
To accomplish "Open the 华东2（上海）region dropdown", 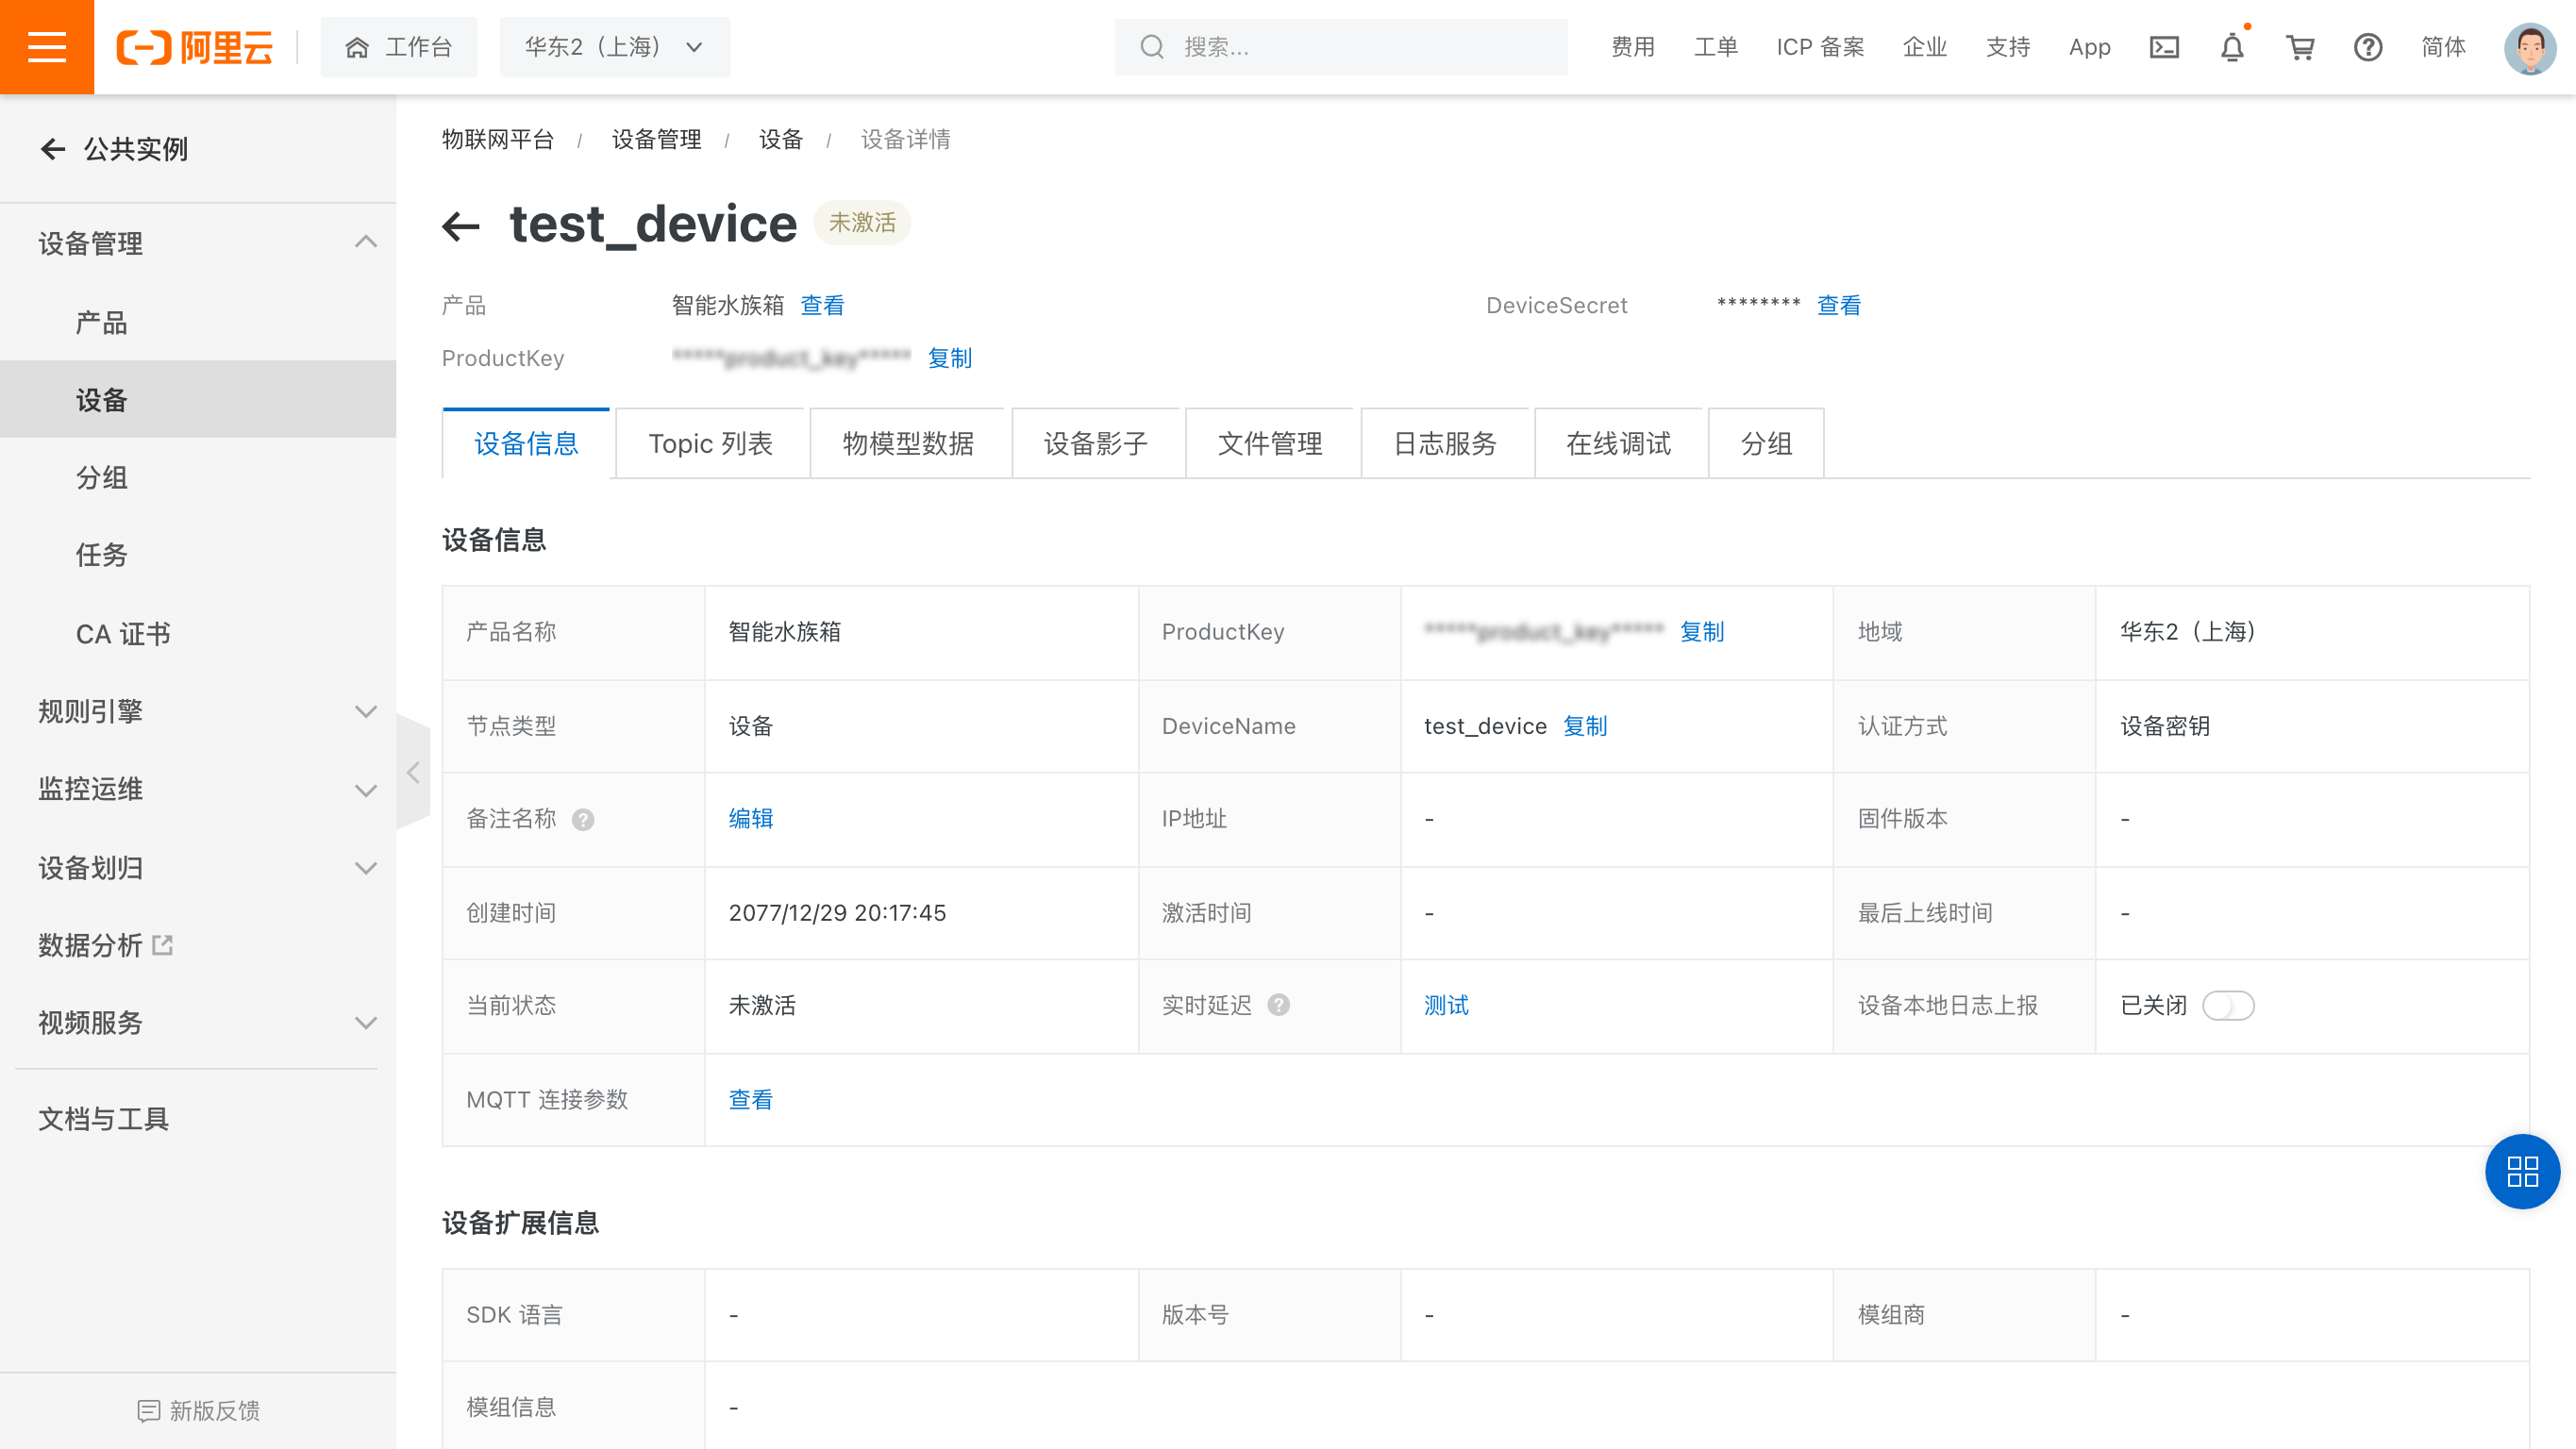I will point(613,46).
